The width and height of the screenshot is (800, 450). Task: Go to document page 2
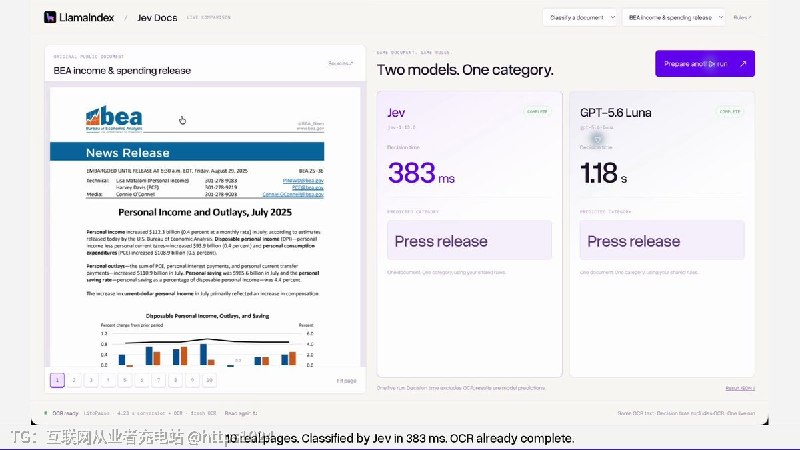74,380
